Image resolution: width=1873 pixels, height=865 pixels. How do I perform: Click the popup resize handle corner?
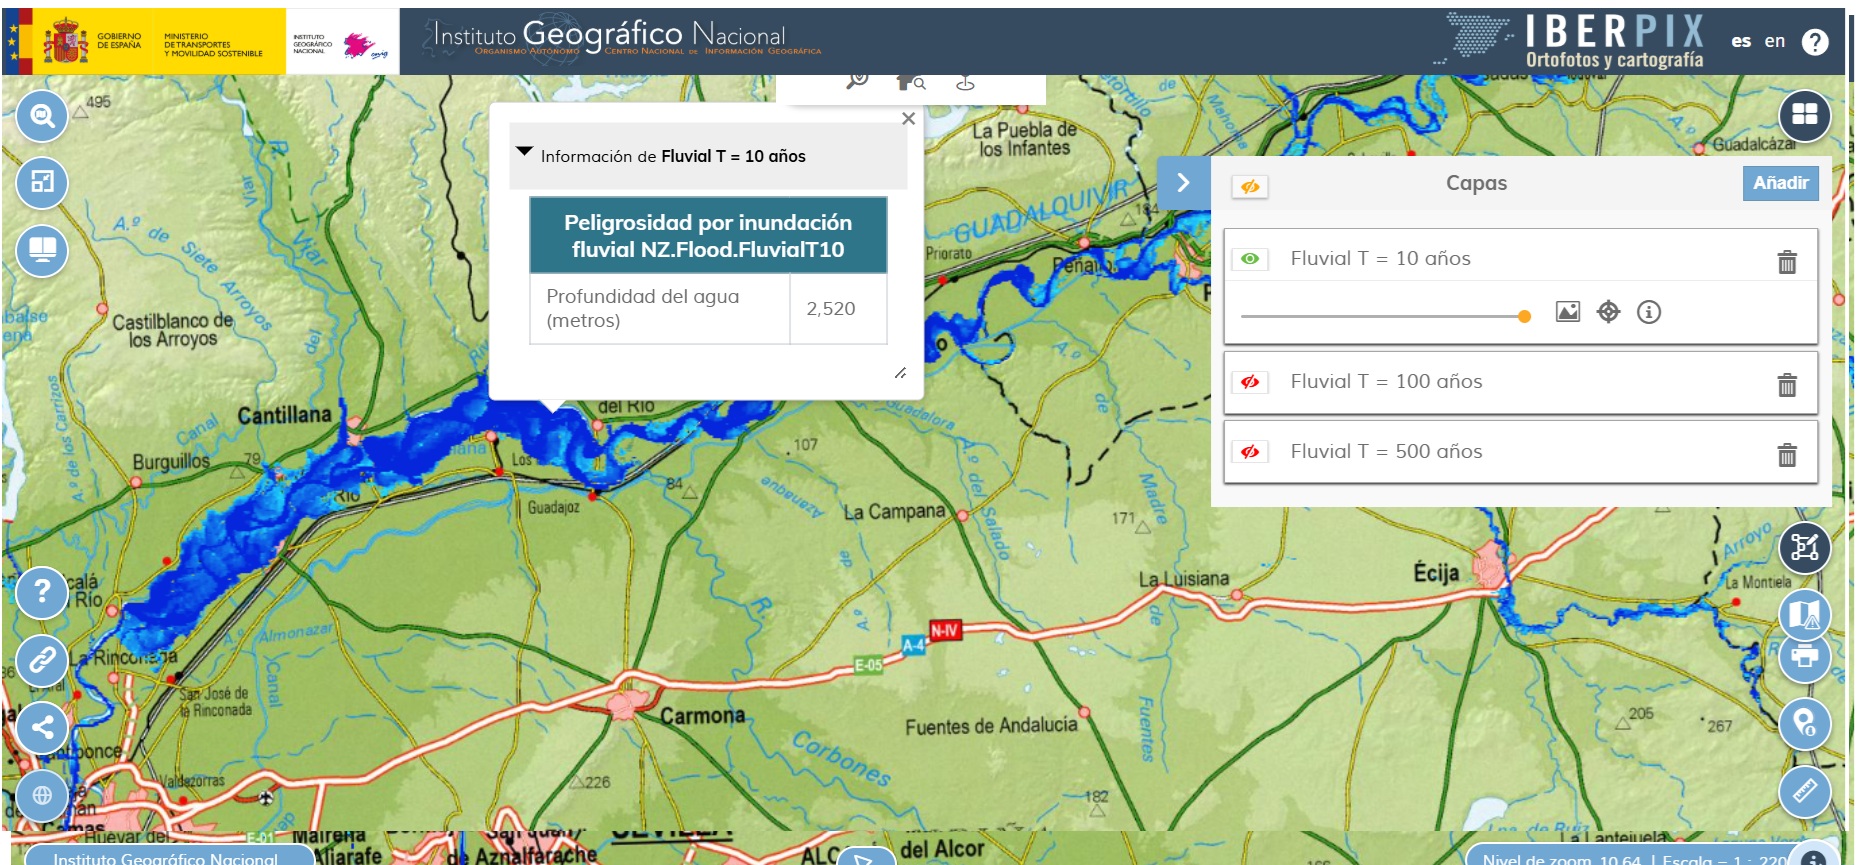click(x=900, y=373)
